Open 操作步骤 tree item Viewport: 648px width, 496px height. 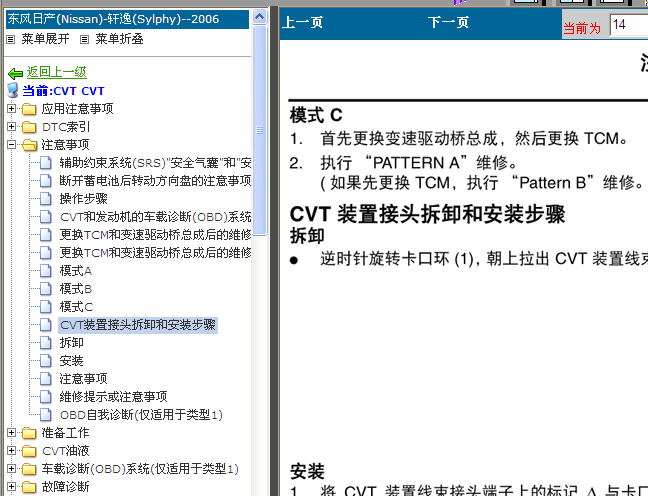point(83,199)
